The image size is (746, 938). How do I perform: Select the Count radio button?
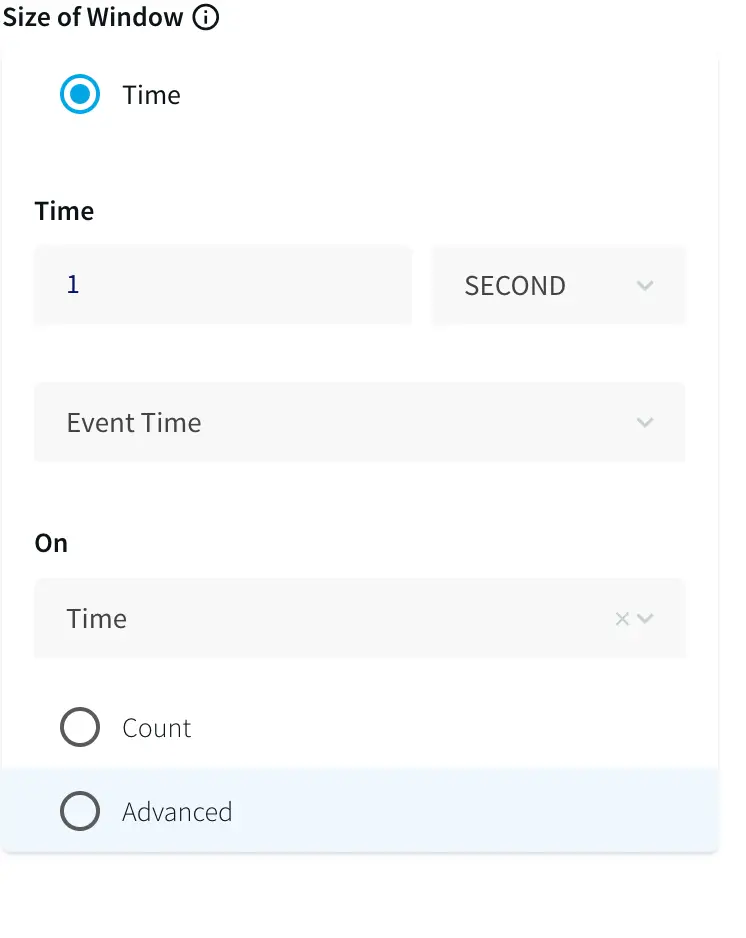(80, 728)
